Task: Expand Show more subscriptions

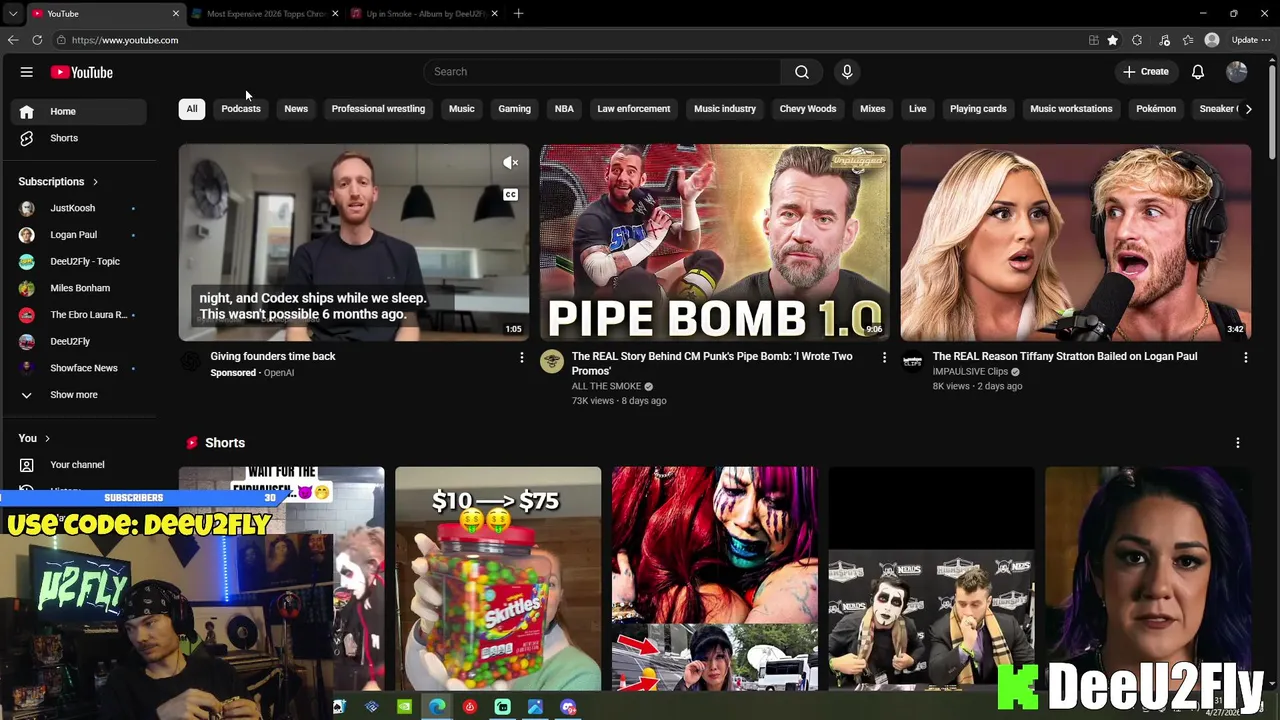Action: pyautogui.click(x=80, y=395)
